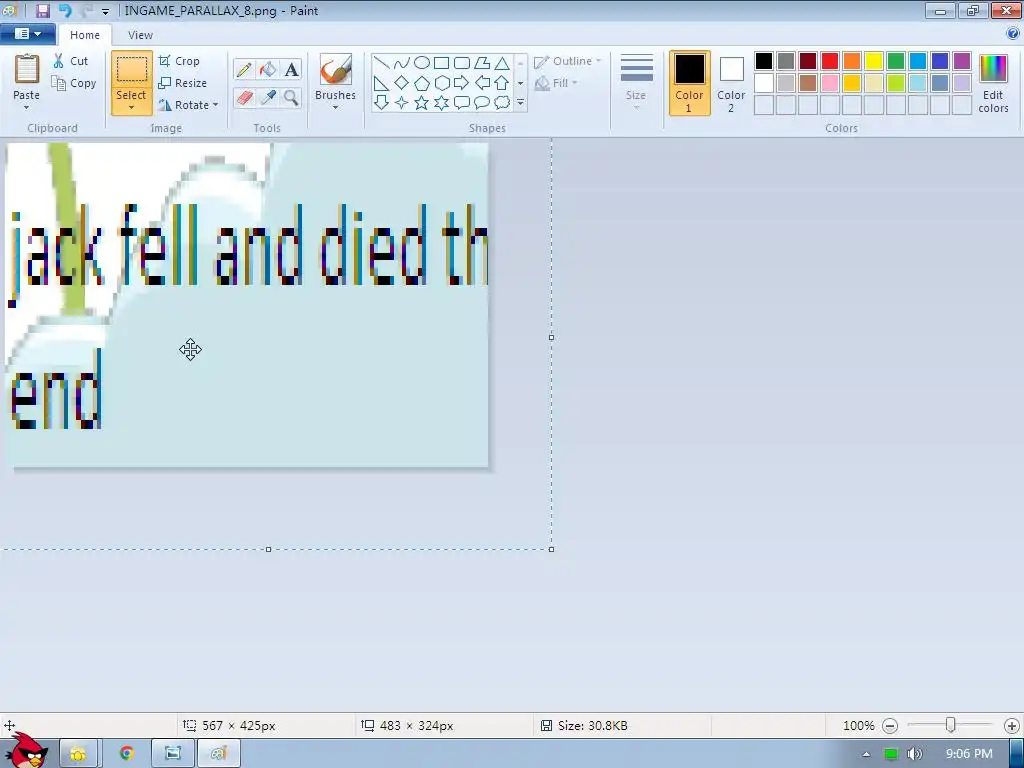The height and width of the screenshot is (768, 1024).
Task: Select the Magnifier tool
Action: point(291,98)
